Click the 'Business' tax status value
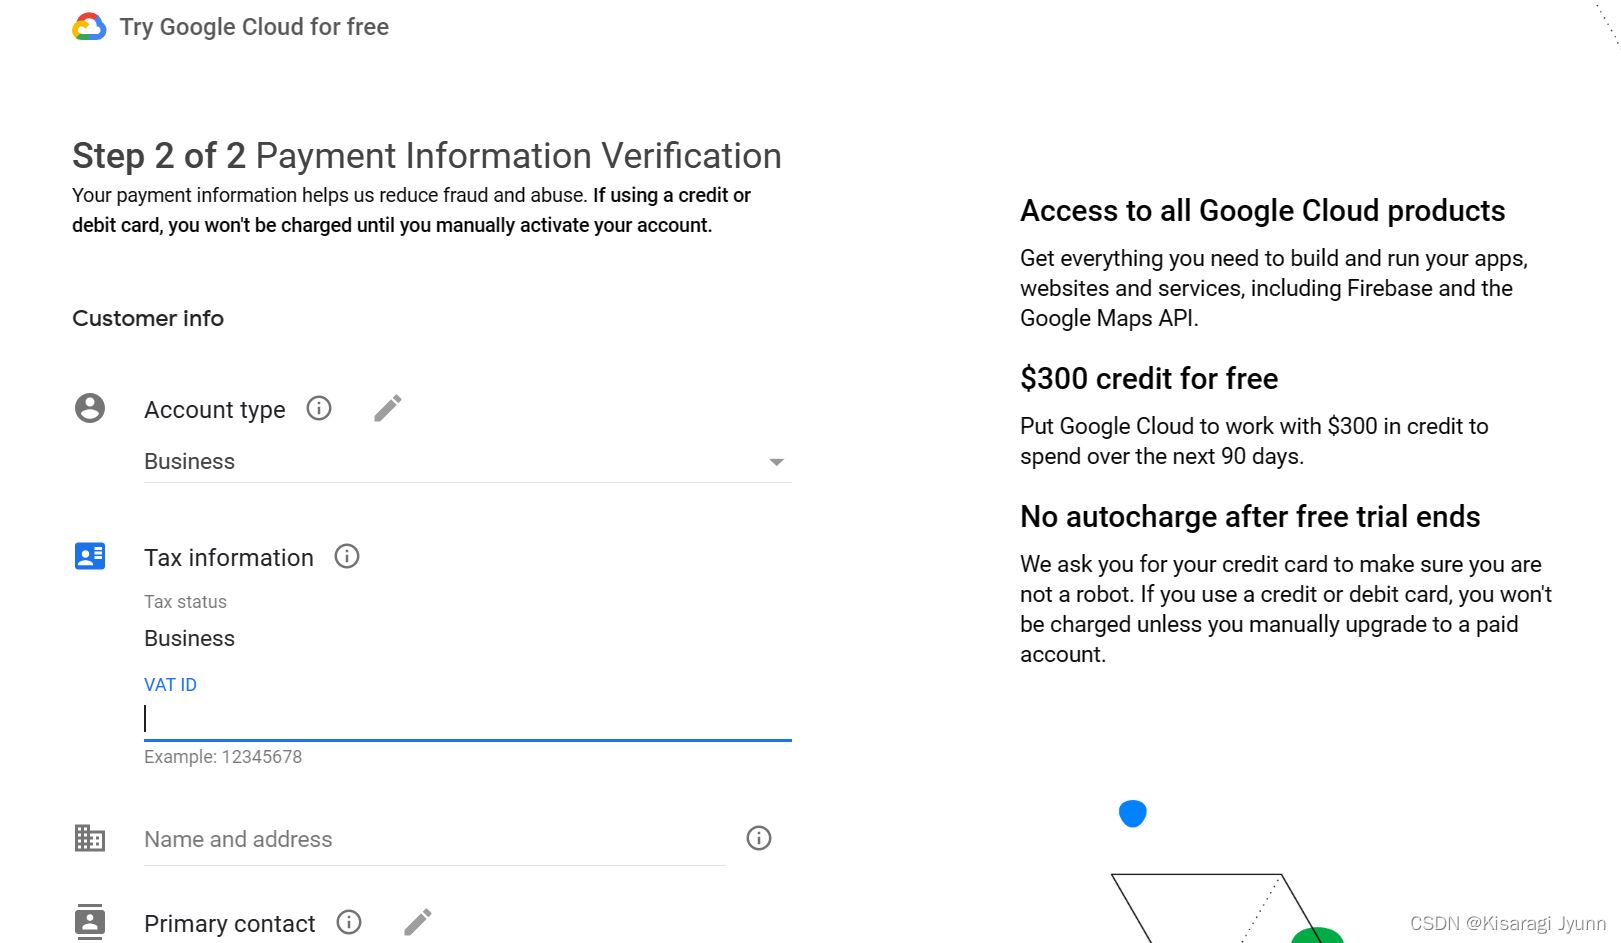This screenshot has width=1621, height=943. pyautogui.click(x=189, y=639)
